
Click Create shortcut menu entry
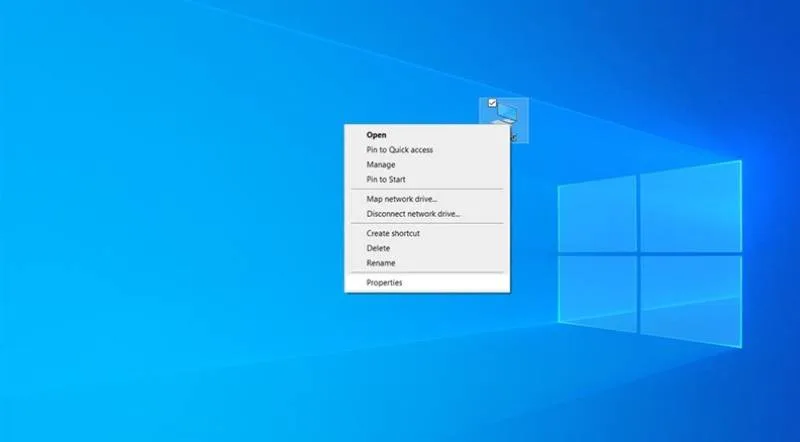tap(427, 233)
